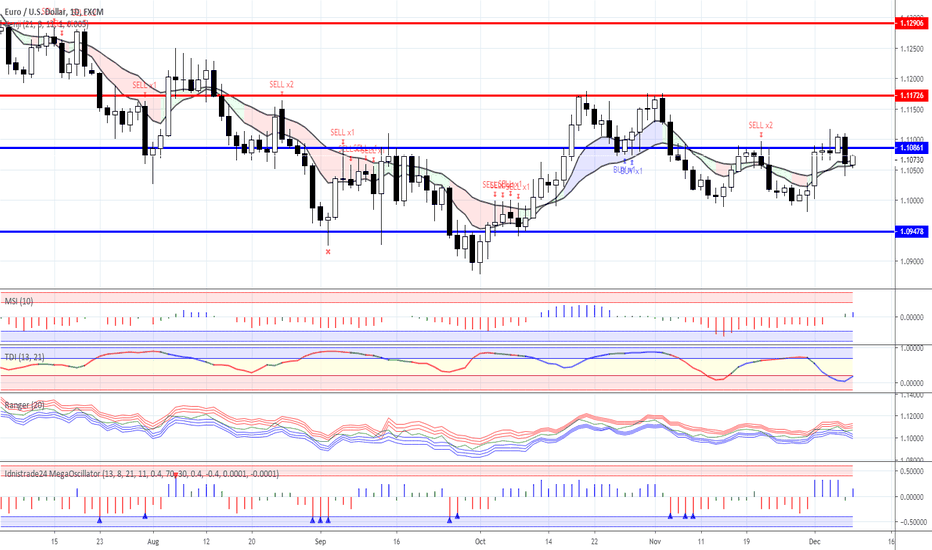This screenshot has width=932, height=550.
Task: Click the Nov label on the time axis
Action: tap(654, 538)
